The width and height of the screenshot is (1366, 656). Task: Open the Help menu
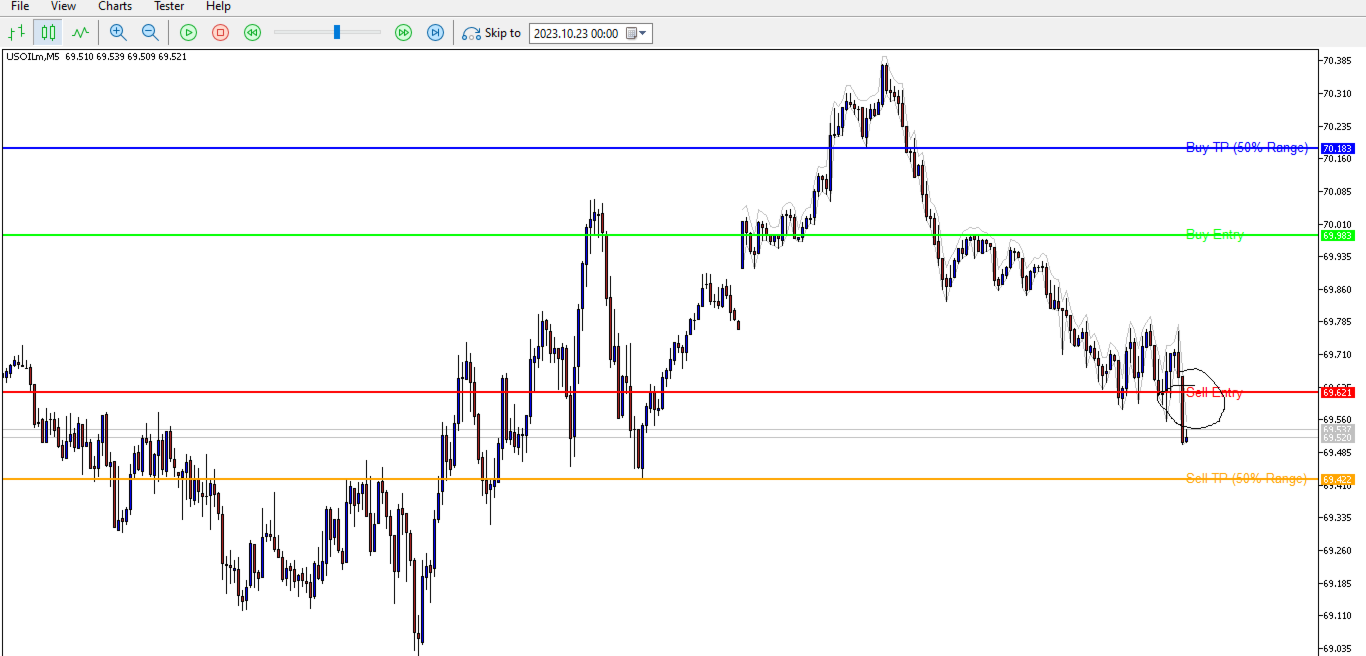coord(218,6)
